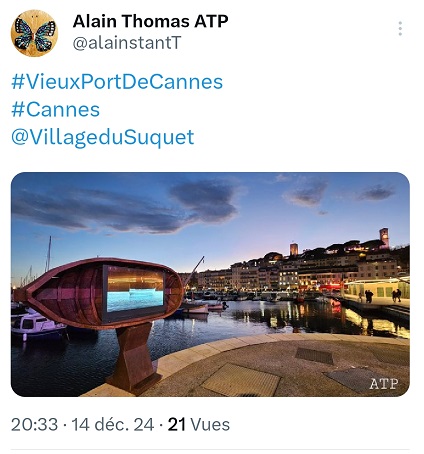
Task: Open the Cannes harbor photo
Action: 210,284
